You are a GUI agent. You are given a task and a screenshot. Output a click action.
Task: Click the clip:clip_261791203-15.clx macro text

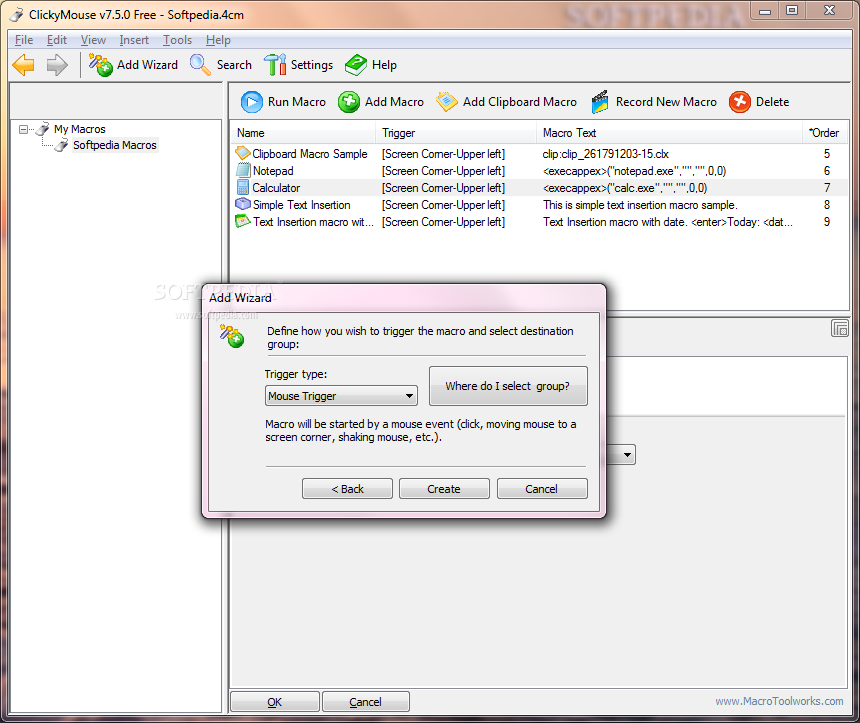pos(606,154)
